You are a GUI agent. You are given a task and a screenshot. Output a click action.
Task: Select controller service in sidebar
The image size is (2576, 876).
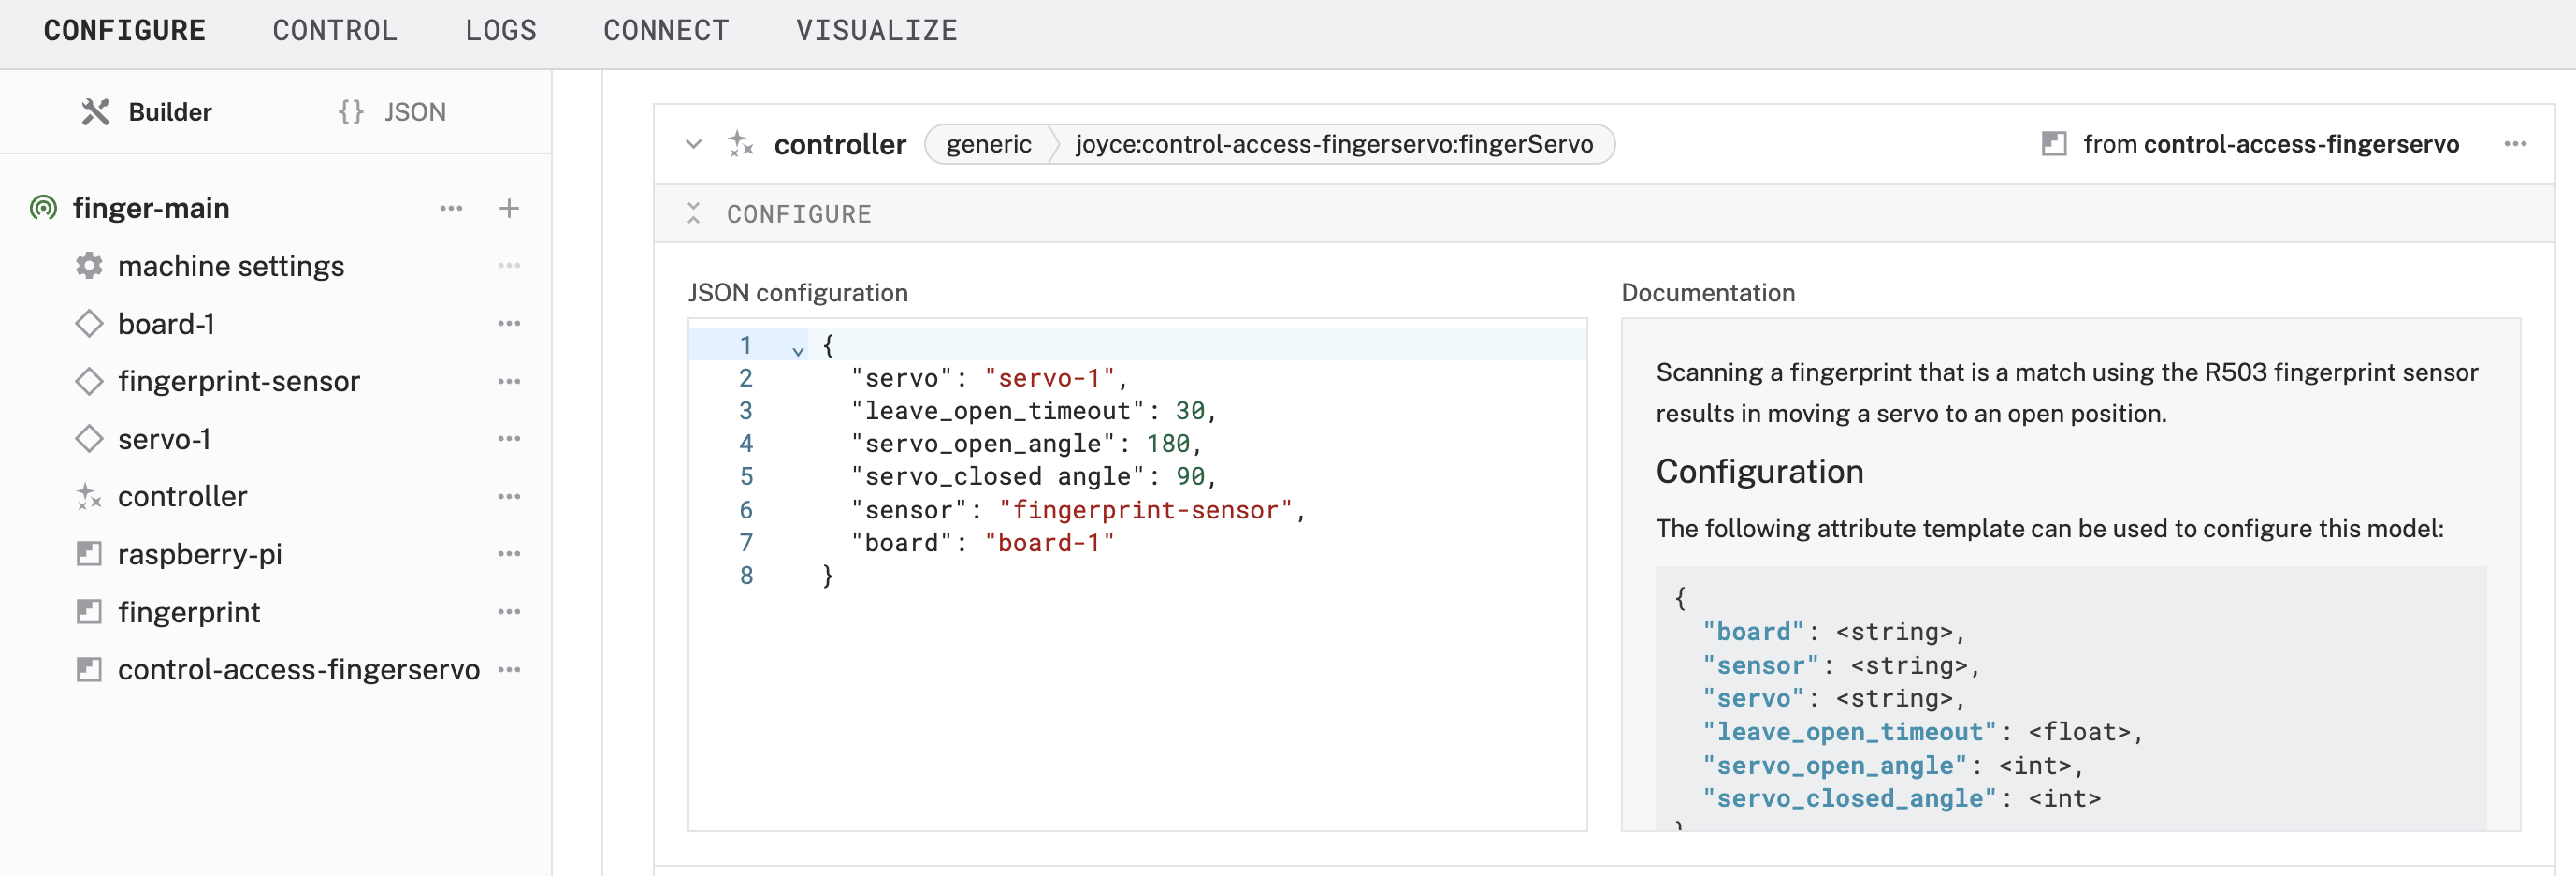[182, 497]
